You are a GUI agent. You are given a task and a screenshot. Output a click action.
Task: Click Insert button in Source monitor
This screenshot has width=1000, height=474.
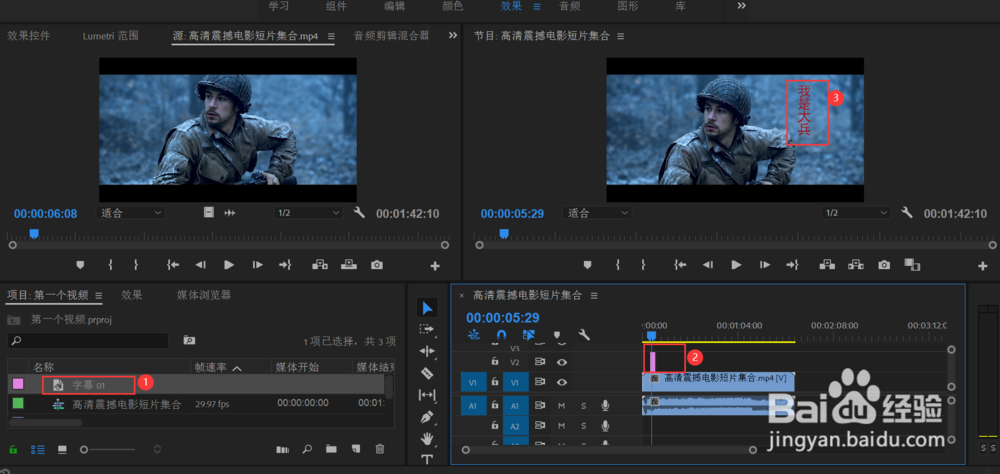(320, 265)
